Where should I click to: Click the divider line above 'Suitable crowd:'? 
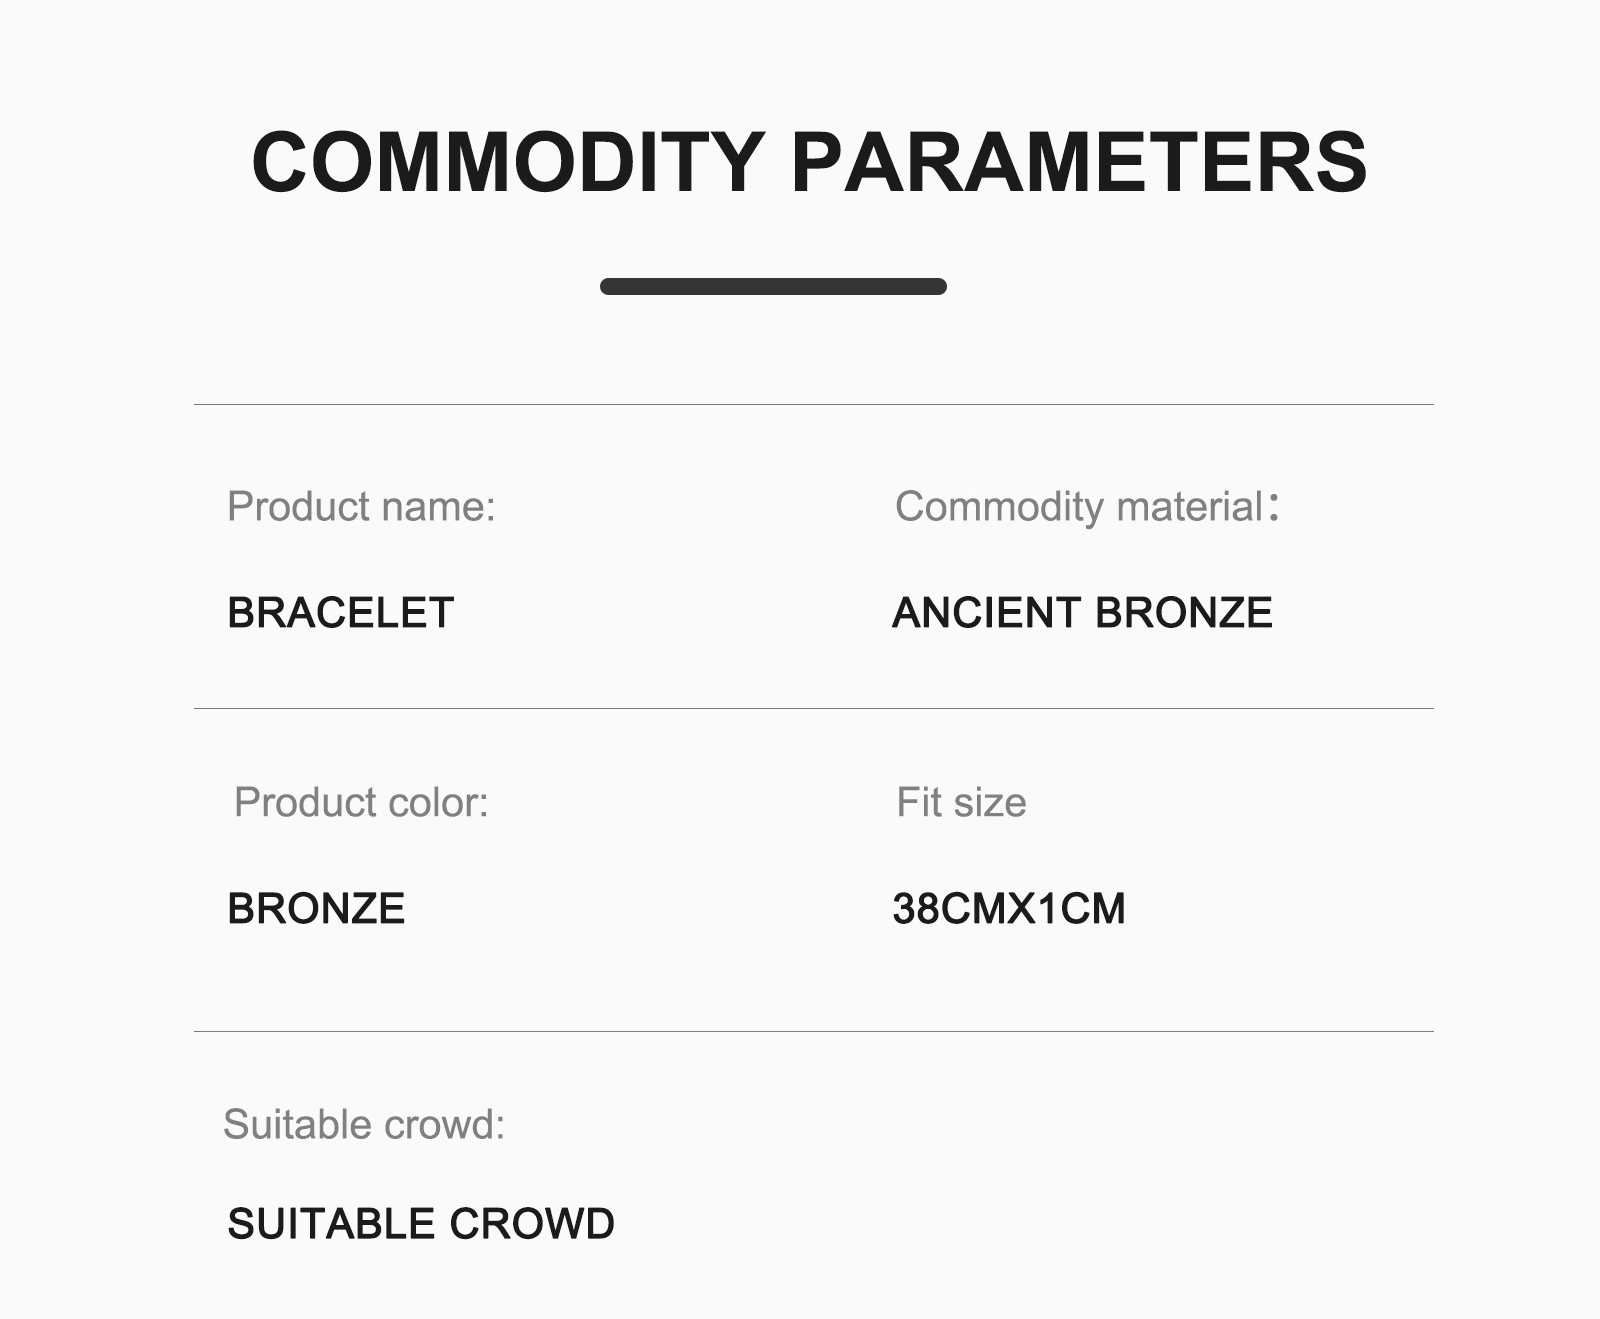(813, 1031)
